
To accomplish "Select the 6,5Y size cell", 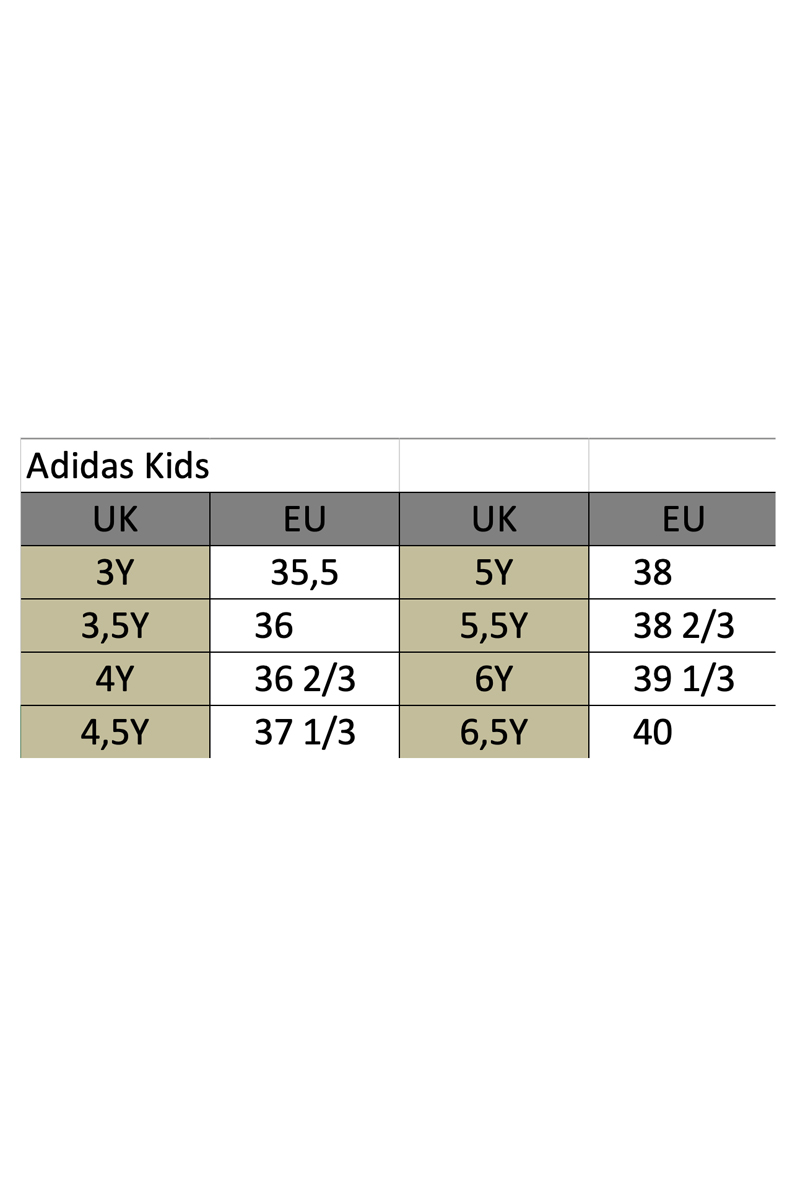I will (494, 732).
